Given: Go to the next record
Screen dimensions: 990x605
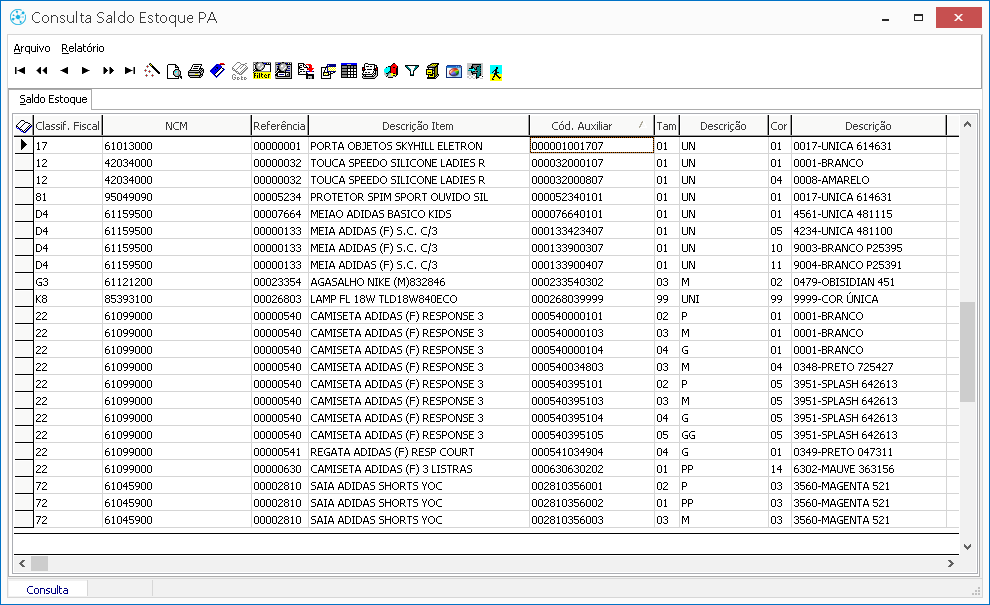Looking at the screenshot, I should [85, 71].
